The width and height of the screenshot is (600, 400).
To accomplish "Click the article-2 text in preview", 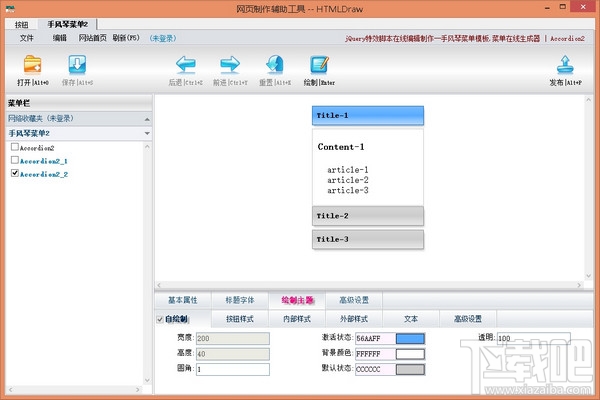I will point(347,180).
